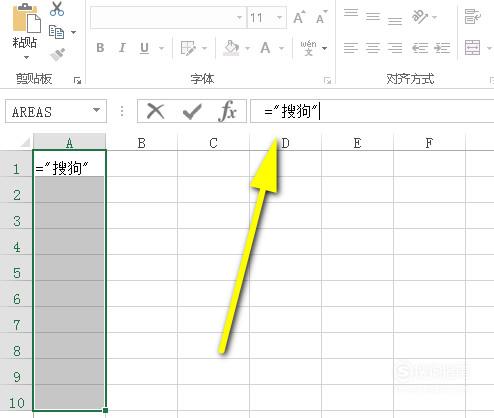The image size is (494, 418).
Task: Select row 10 header
Action: point(16,397)
